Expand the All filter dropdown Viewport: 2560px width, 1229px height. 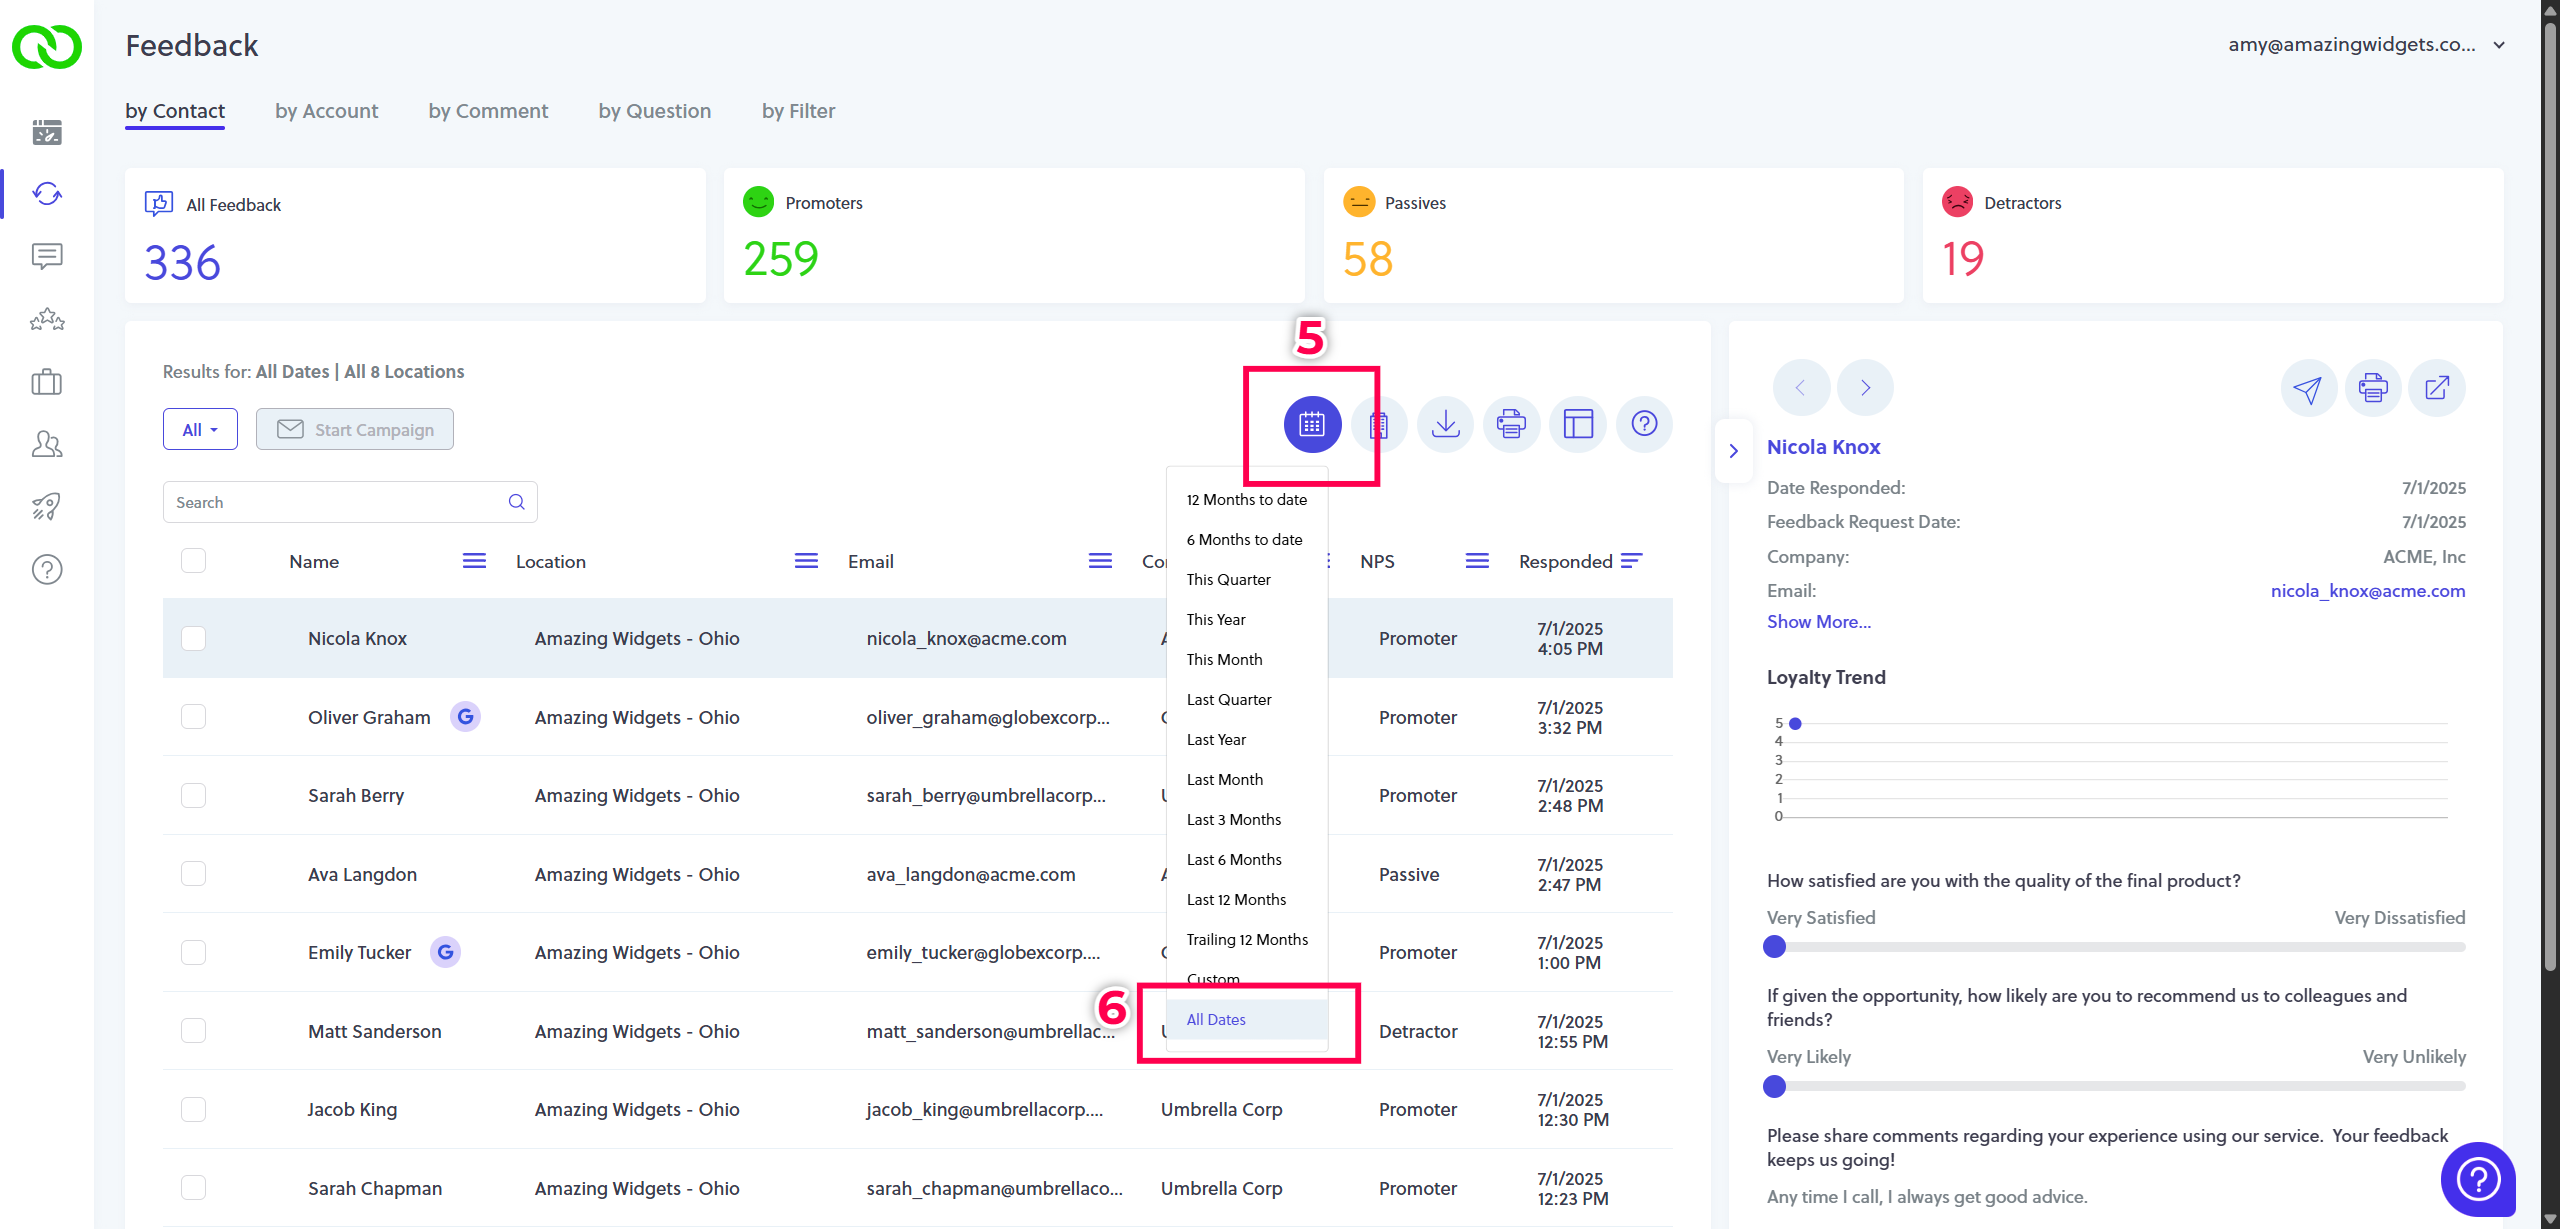(200, 430)
